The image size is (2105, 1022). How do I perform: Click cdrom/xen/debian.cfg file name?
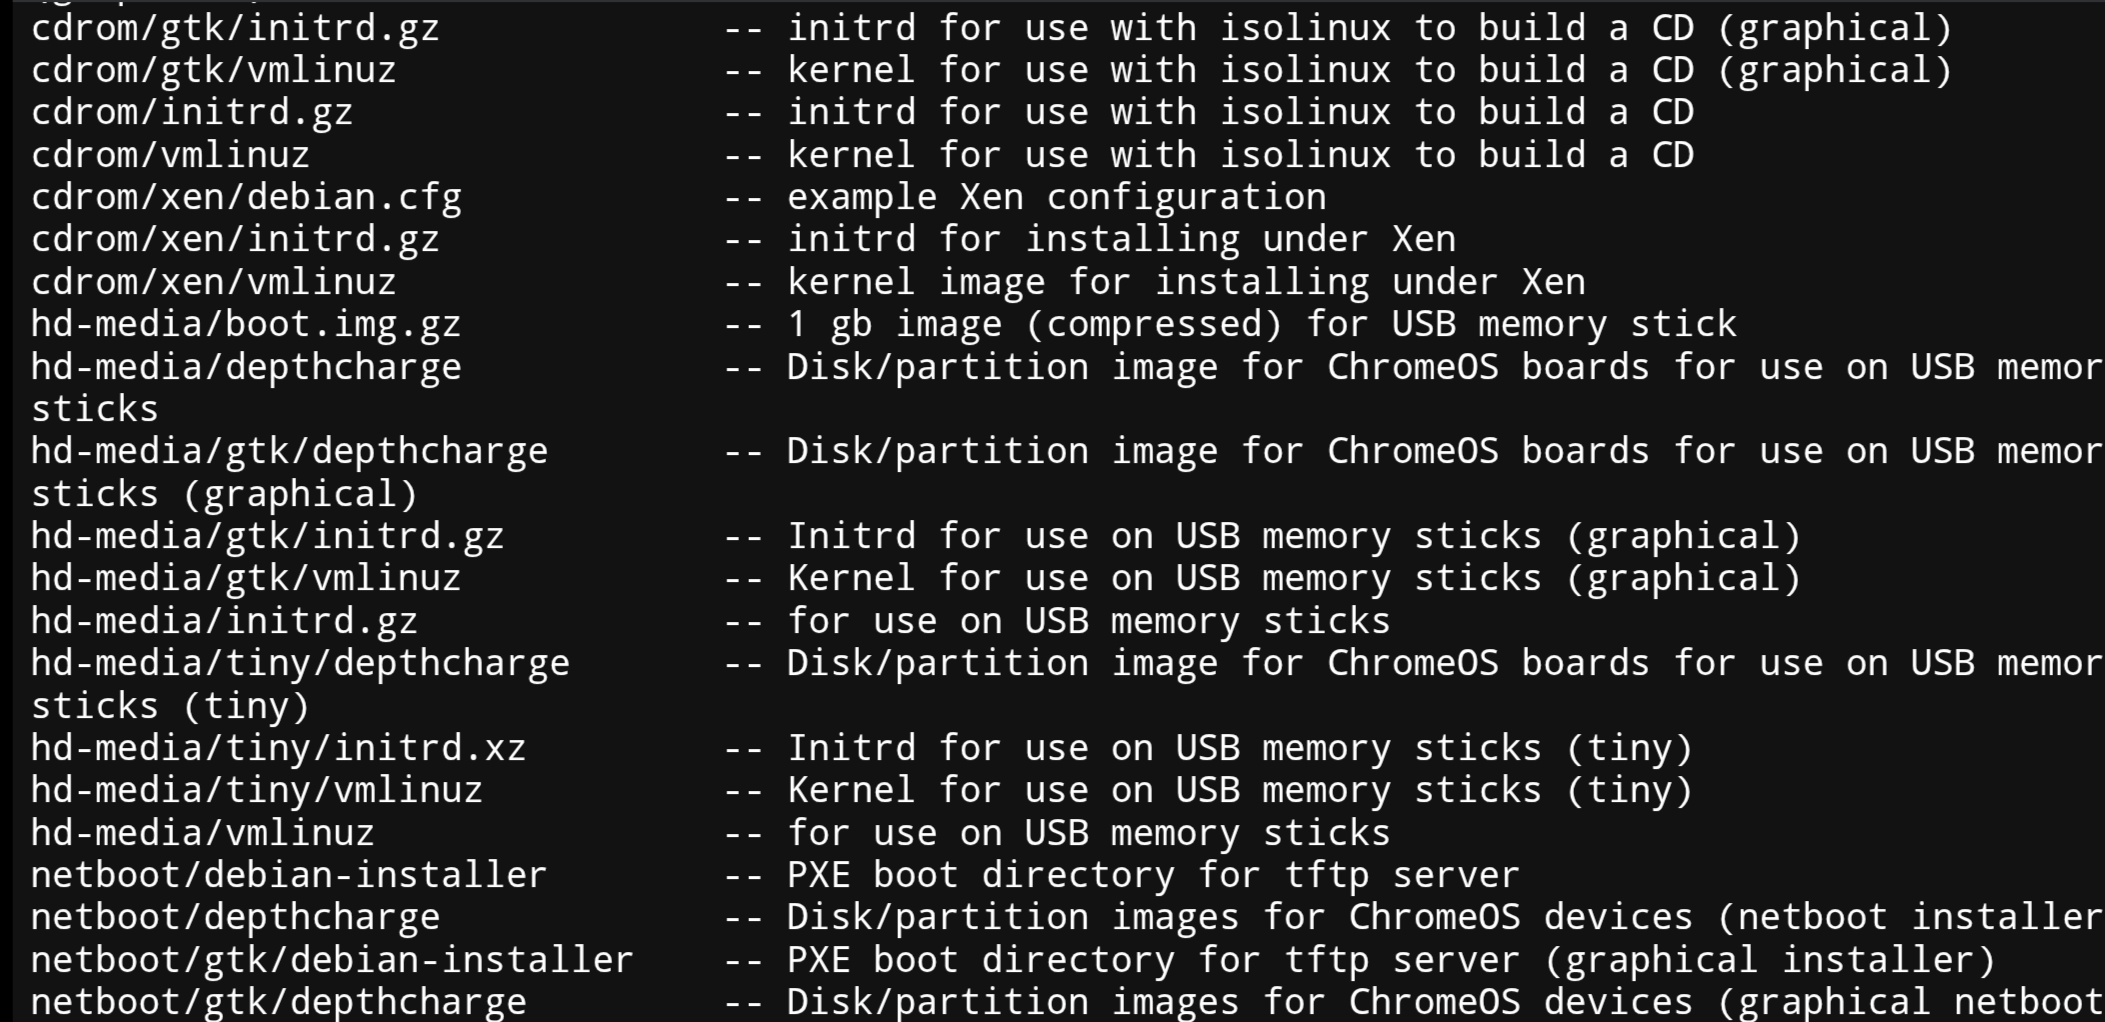click(246, 197)
